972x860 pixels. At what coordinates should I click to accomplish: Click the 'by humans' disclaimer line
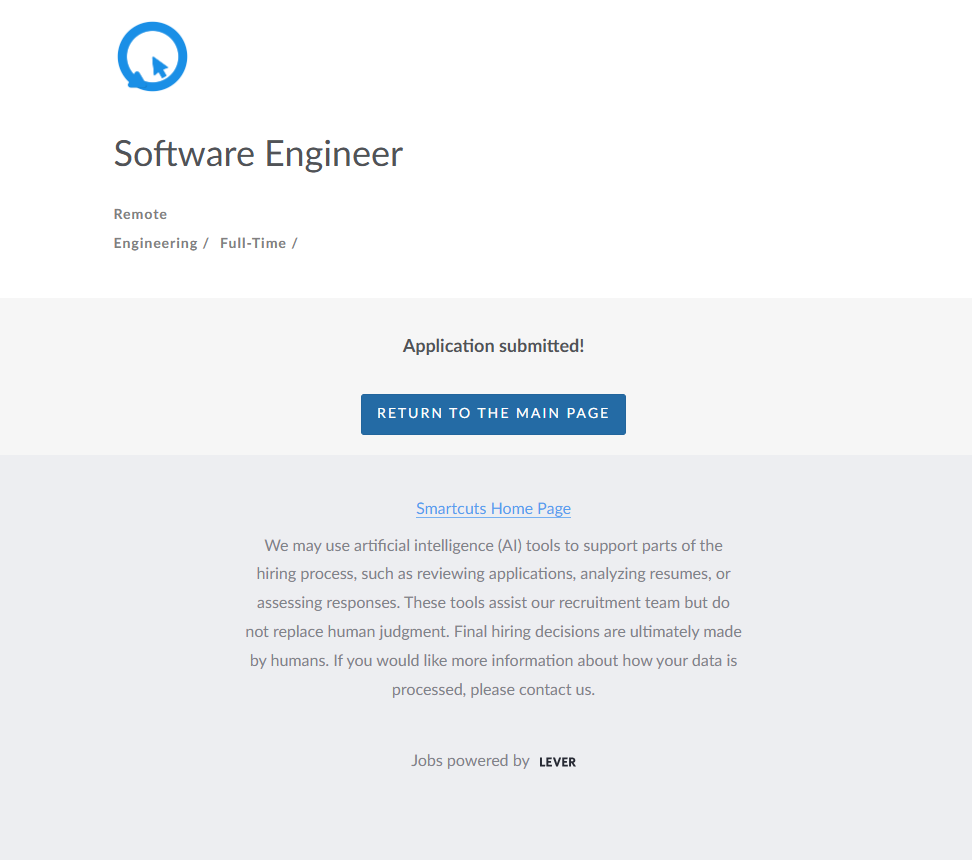tap(493, 661)
